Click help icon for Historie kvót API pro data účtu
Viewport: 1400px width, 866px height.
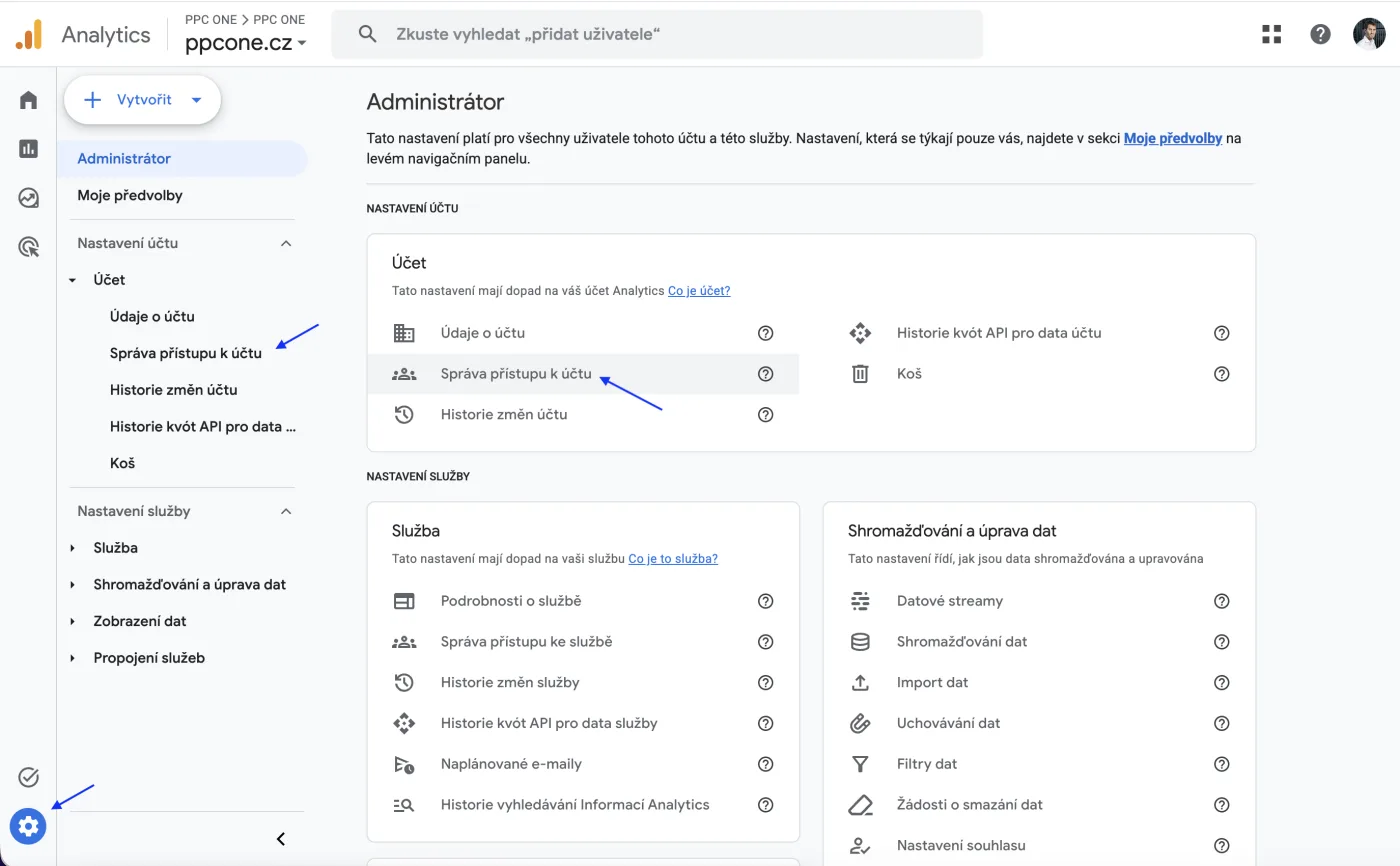[x=1221, y=333]
